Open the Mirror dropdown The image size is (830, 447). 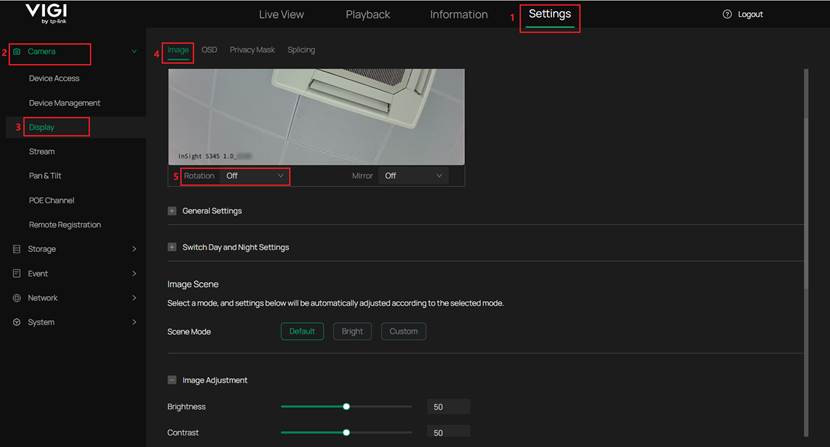(x=413, y=176)
